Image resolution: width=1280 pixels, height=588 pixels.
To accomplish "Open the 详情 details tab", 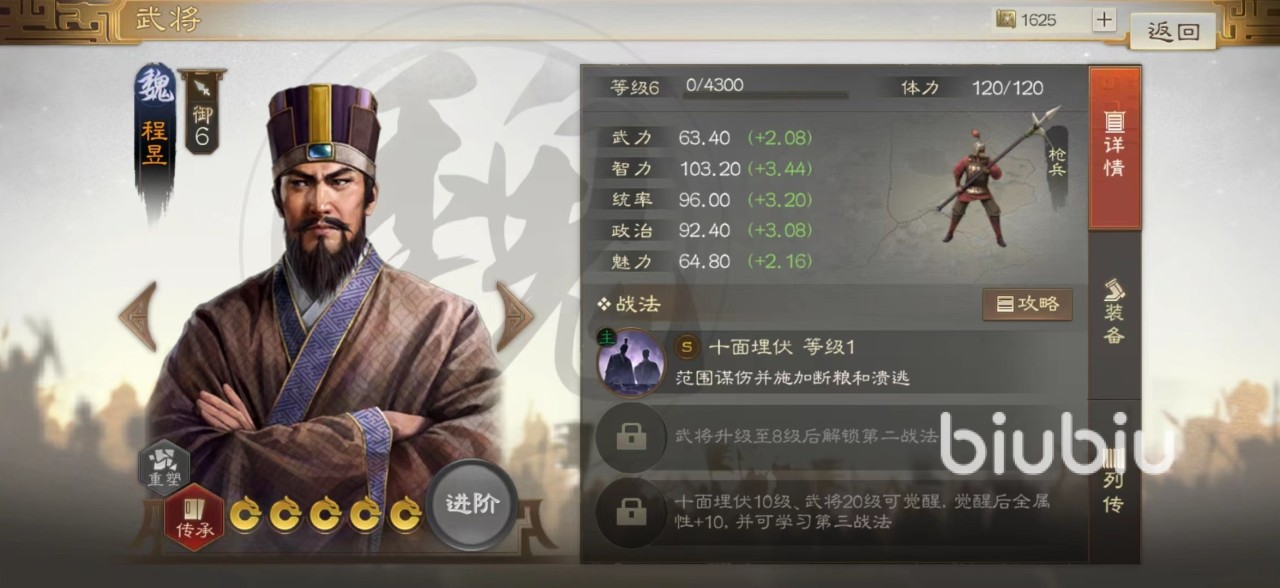I will pos(1114,148).
